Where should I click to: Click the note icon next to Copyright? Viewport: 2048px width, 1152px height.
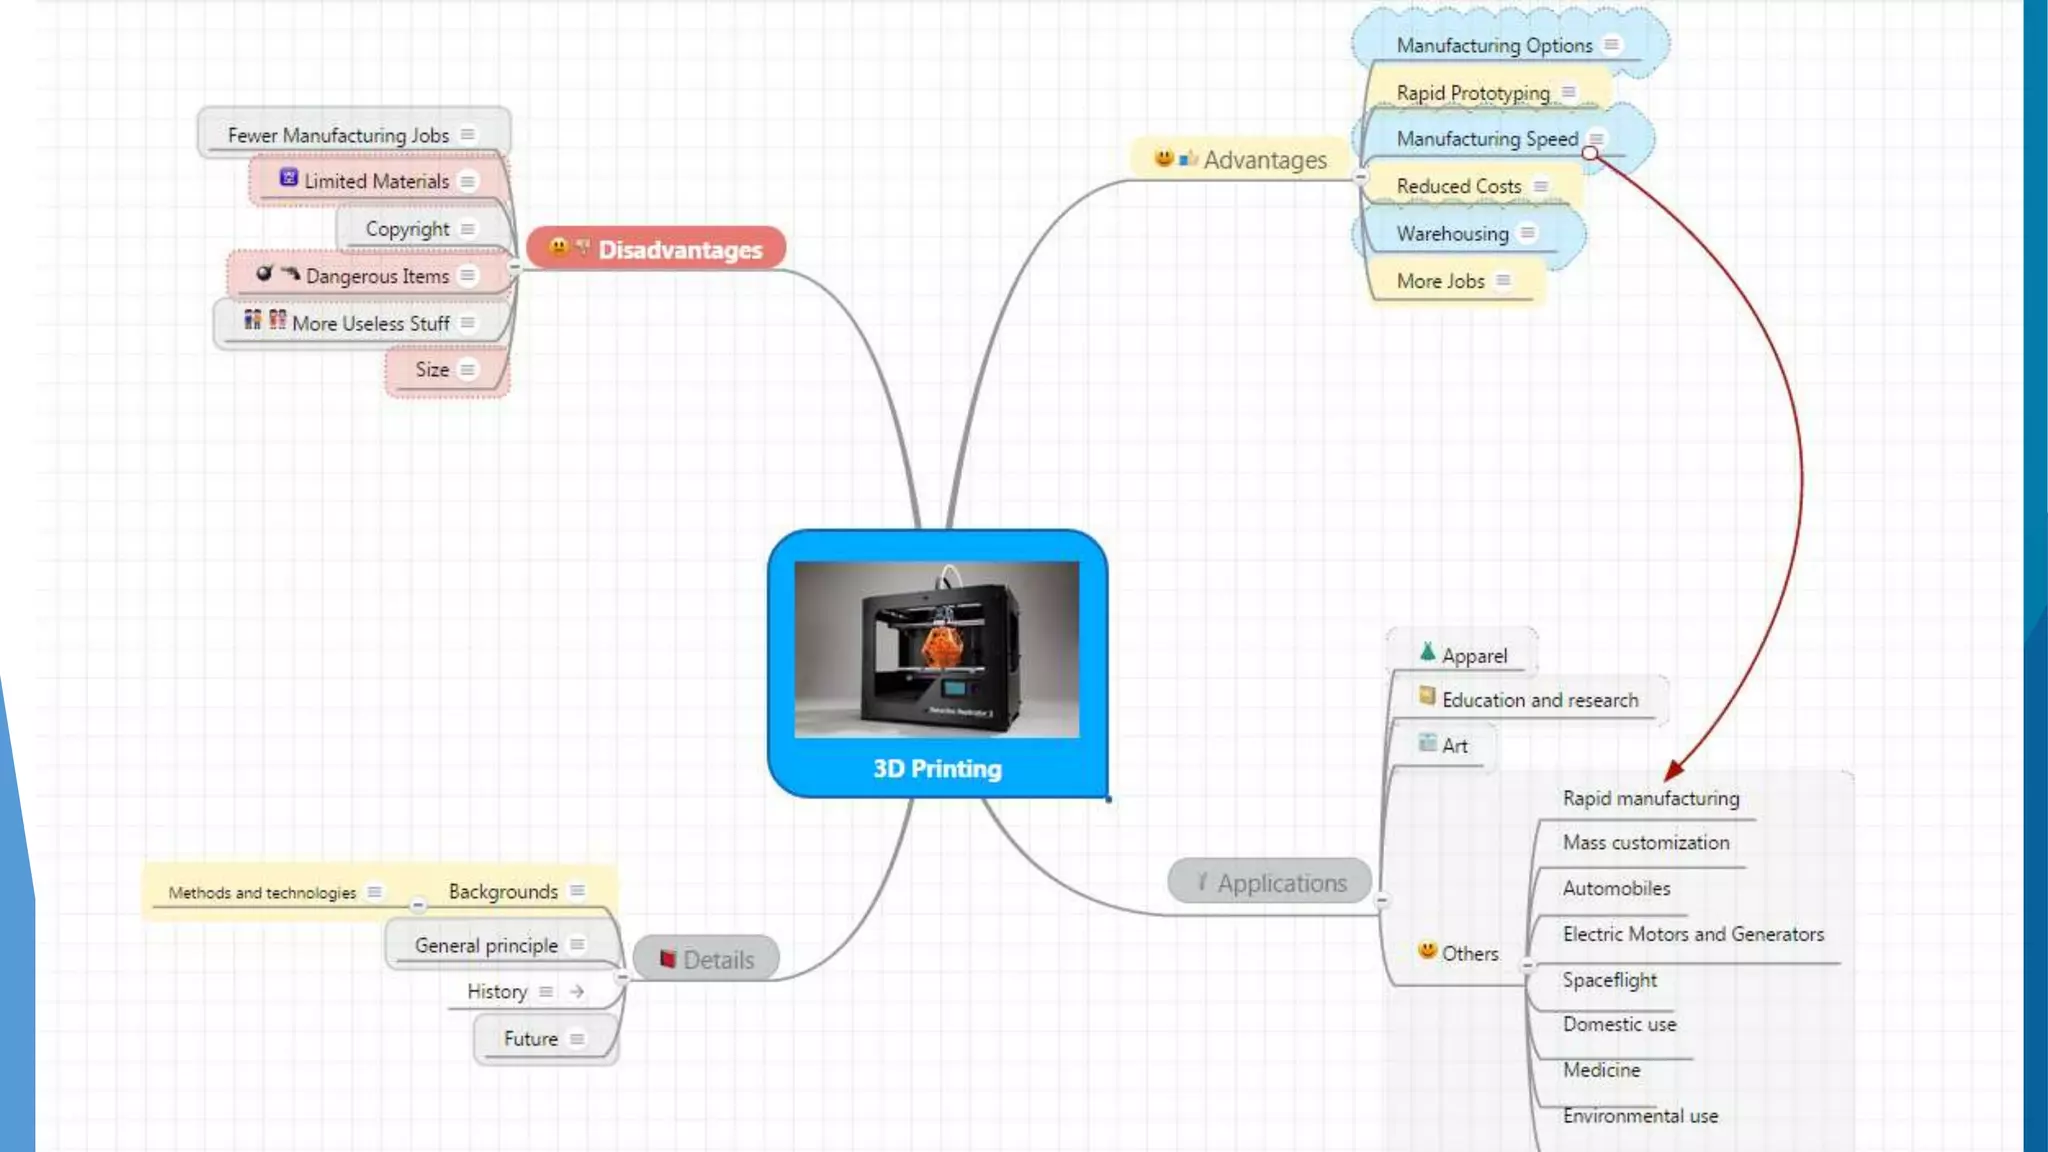(467, 229)
